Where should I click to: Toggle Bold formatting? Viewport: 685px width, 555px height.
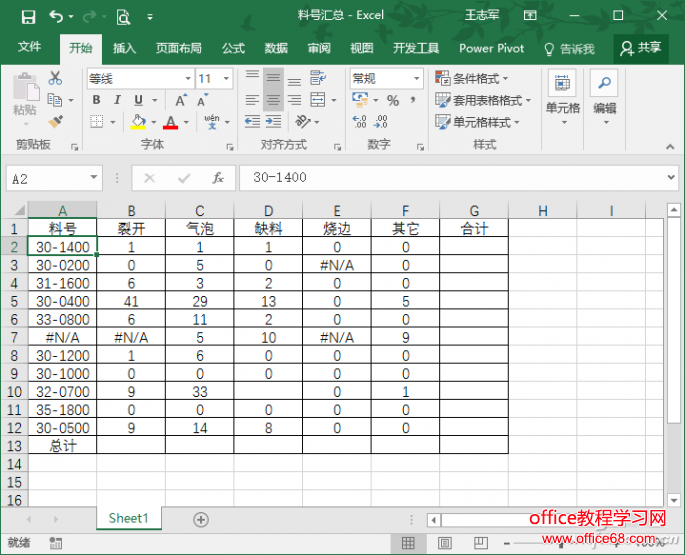(x=96, y=100)
